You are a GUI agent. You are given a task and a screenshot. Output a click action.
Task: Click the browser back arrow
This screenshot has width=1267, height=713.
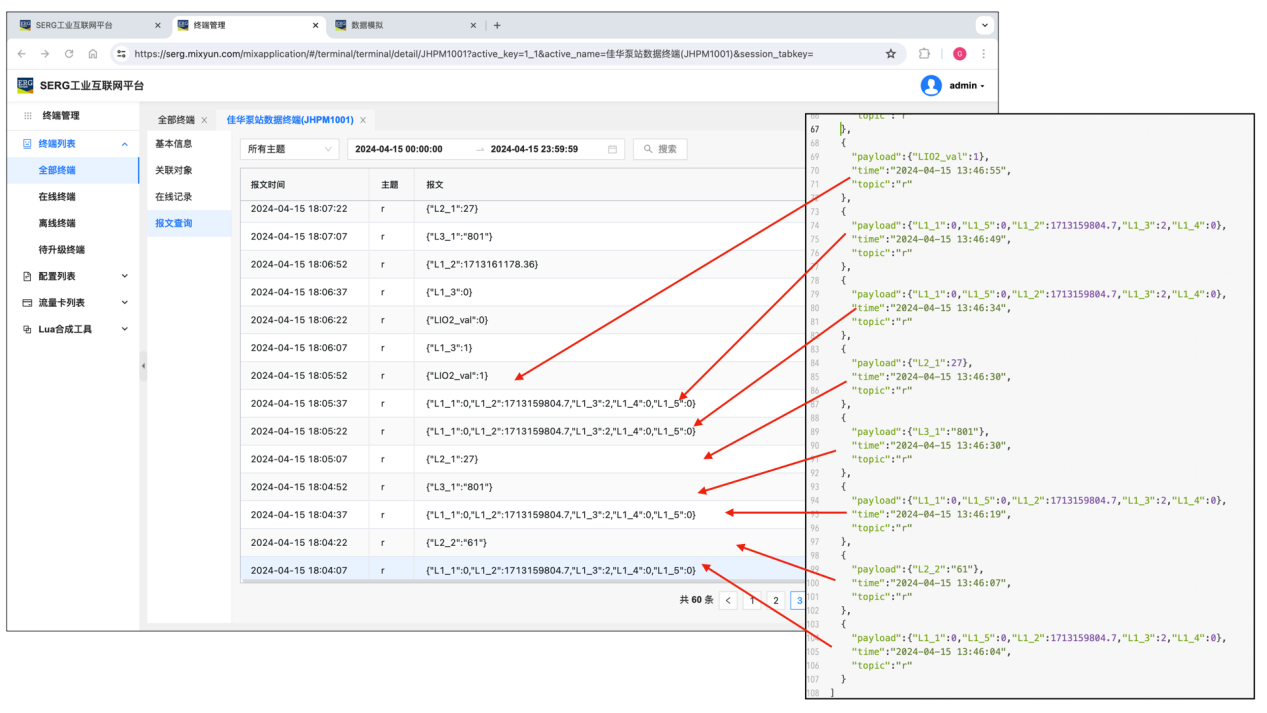click(22, 54)
